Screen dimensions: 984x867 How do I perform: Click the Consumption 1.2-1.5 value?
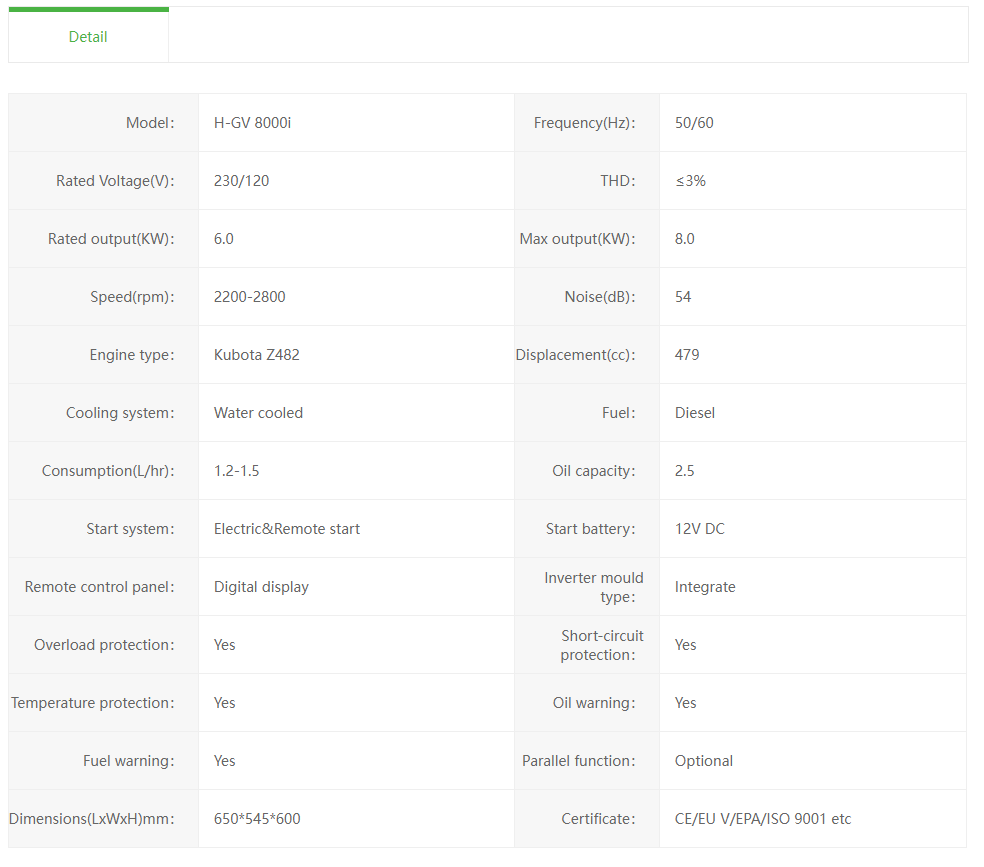click(x=236, y=471)
